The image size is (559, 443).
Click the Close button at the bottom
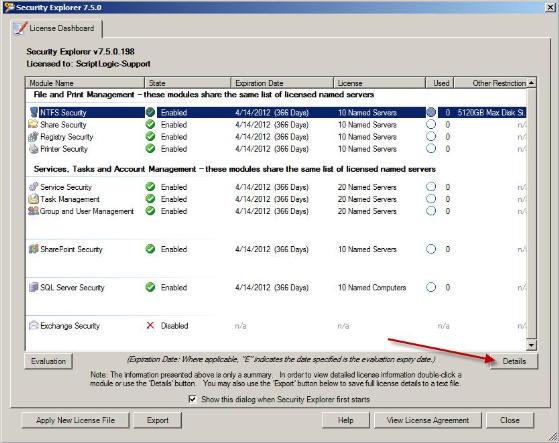click(x=510, y=420)
